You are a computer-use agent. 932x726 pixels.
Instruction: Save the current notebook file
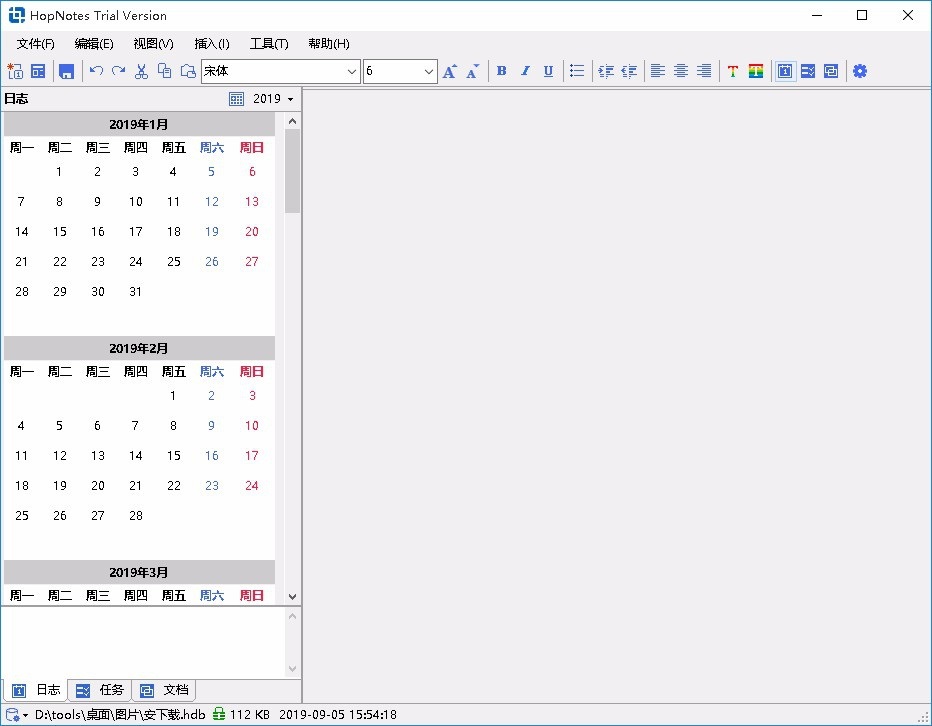tap(66, 71)
